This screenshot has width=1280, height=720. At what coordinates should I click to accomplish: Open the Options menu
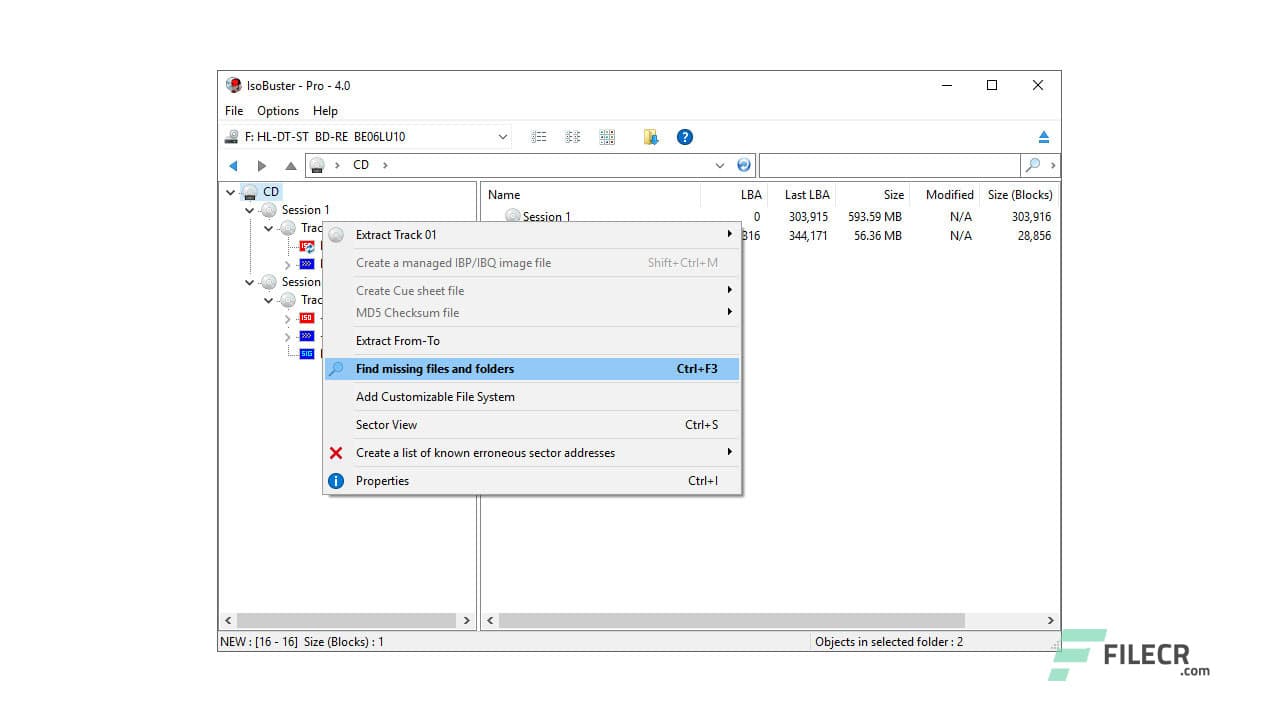[x=277, y=111]
